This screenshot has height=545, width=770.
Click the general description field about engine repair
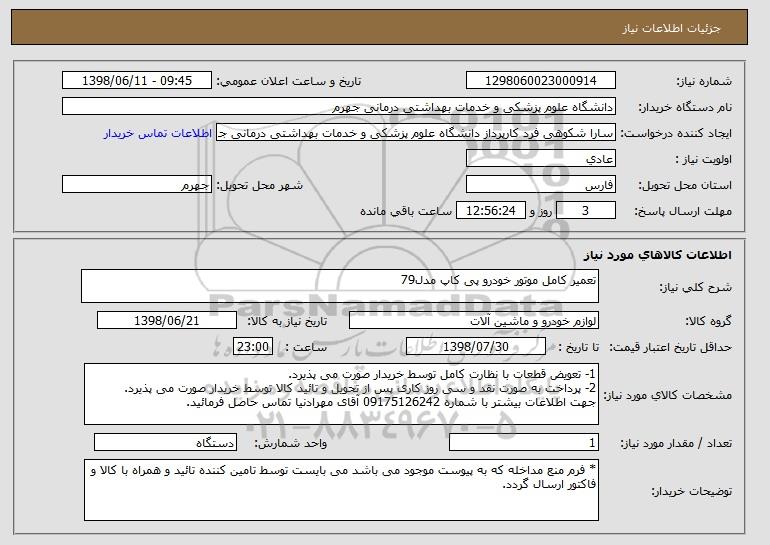pyautogui.click(x=340, y=286)
